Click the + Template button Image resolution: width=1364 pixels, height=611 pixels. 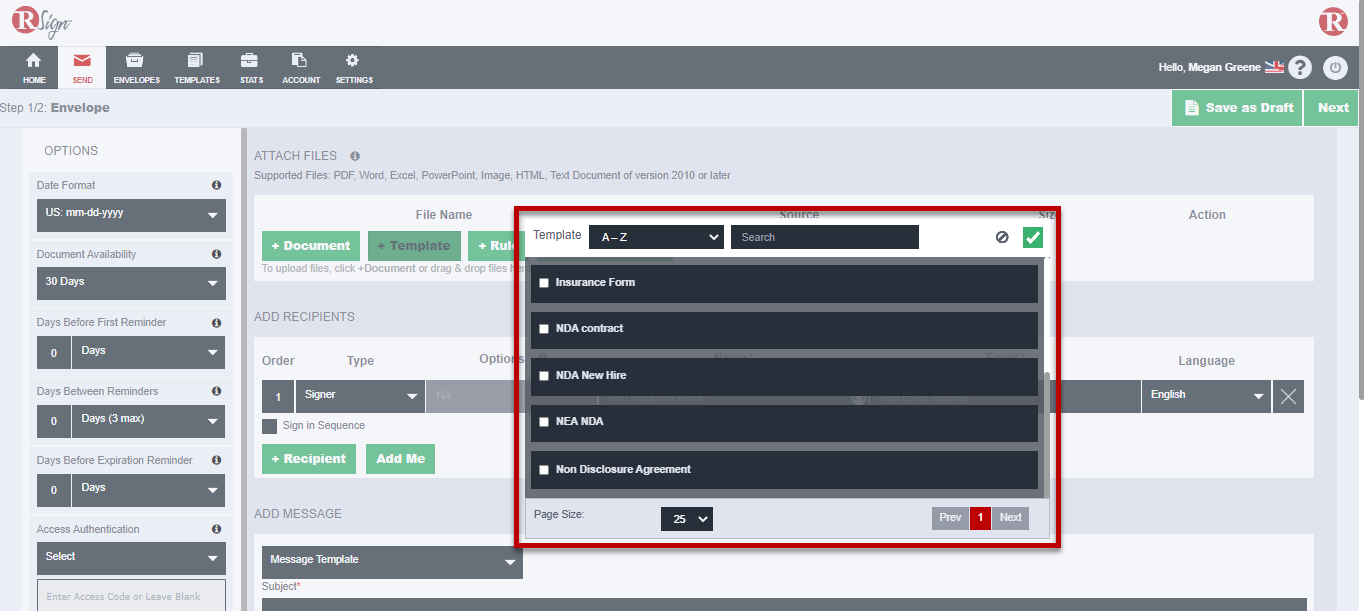coord(414,246)
